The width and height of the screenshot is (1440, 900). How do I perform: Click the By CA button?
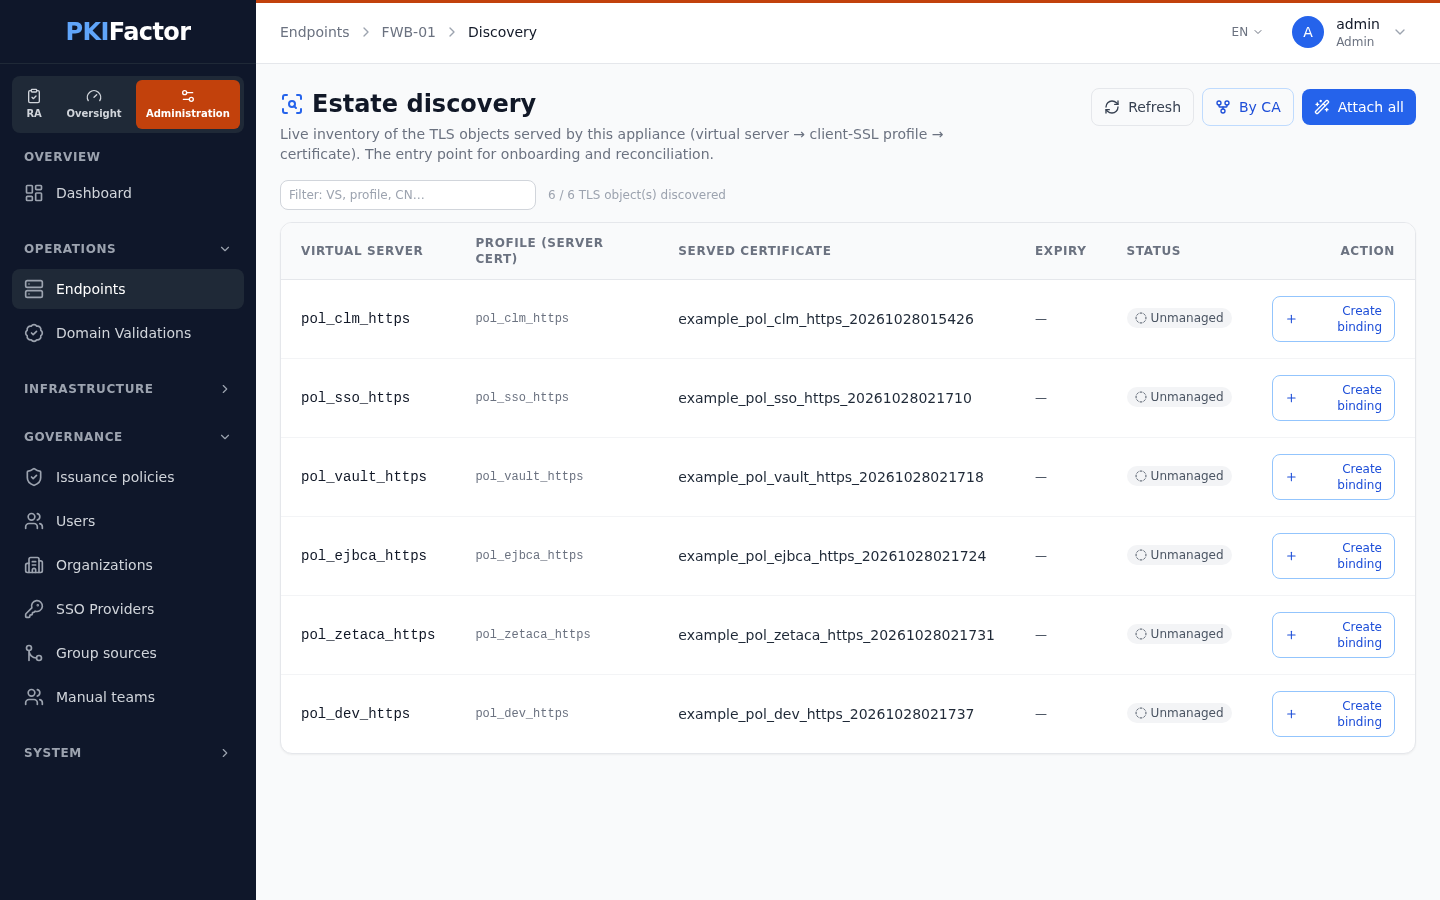[1248, 107]
